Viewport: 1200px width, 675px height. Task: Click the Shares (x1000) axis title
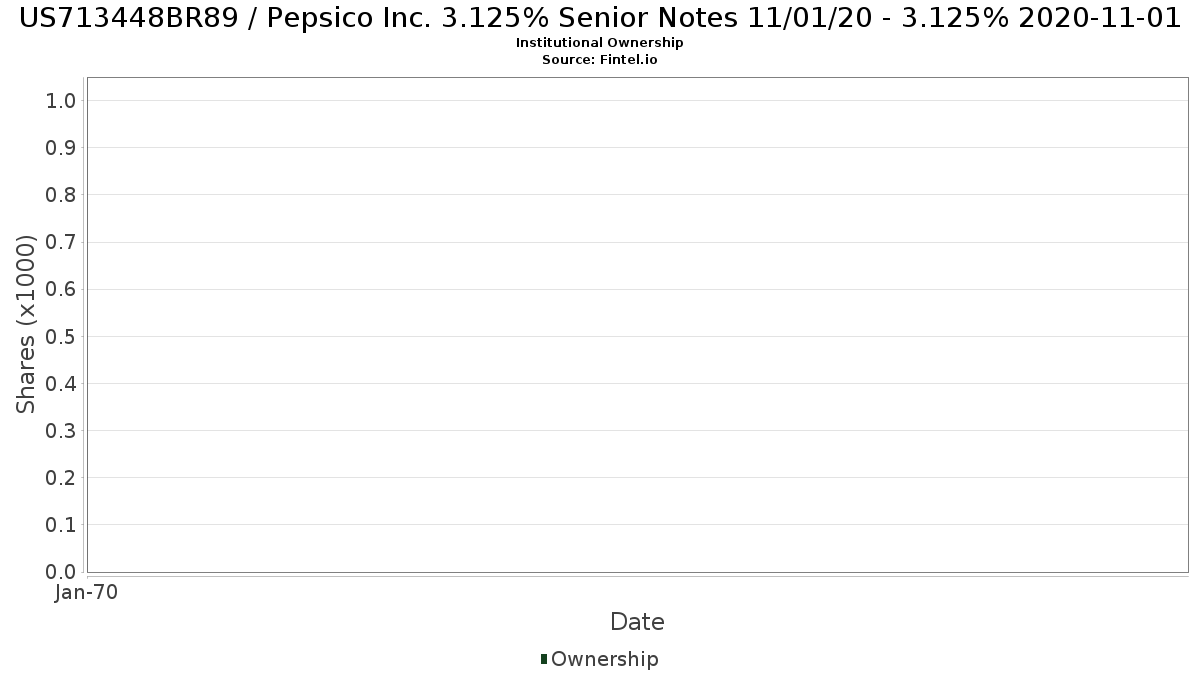click(x=26, y=324)
